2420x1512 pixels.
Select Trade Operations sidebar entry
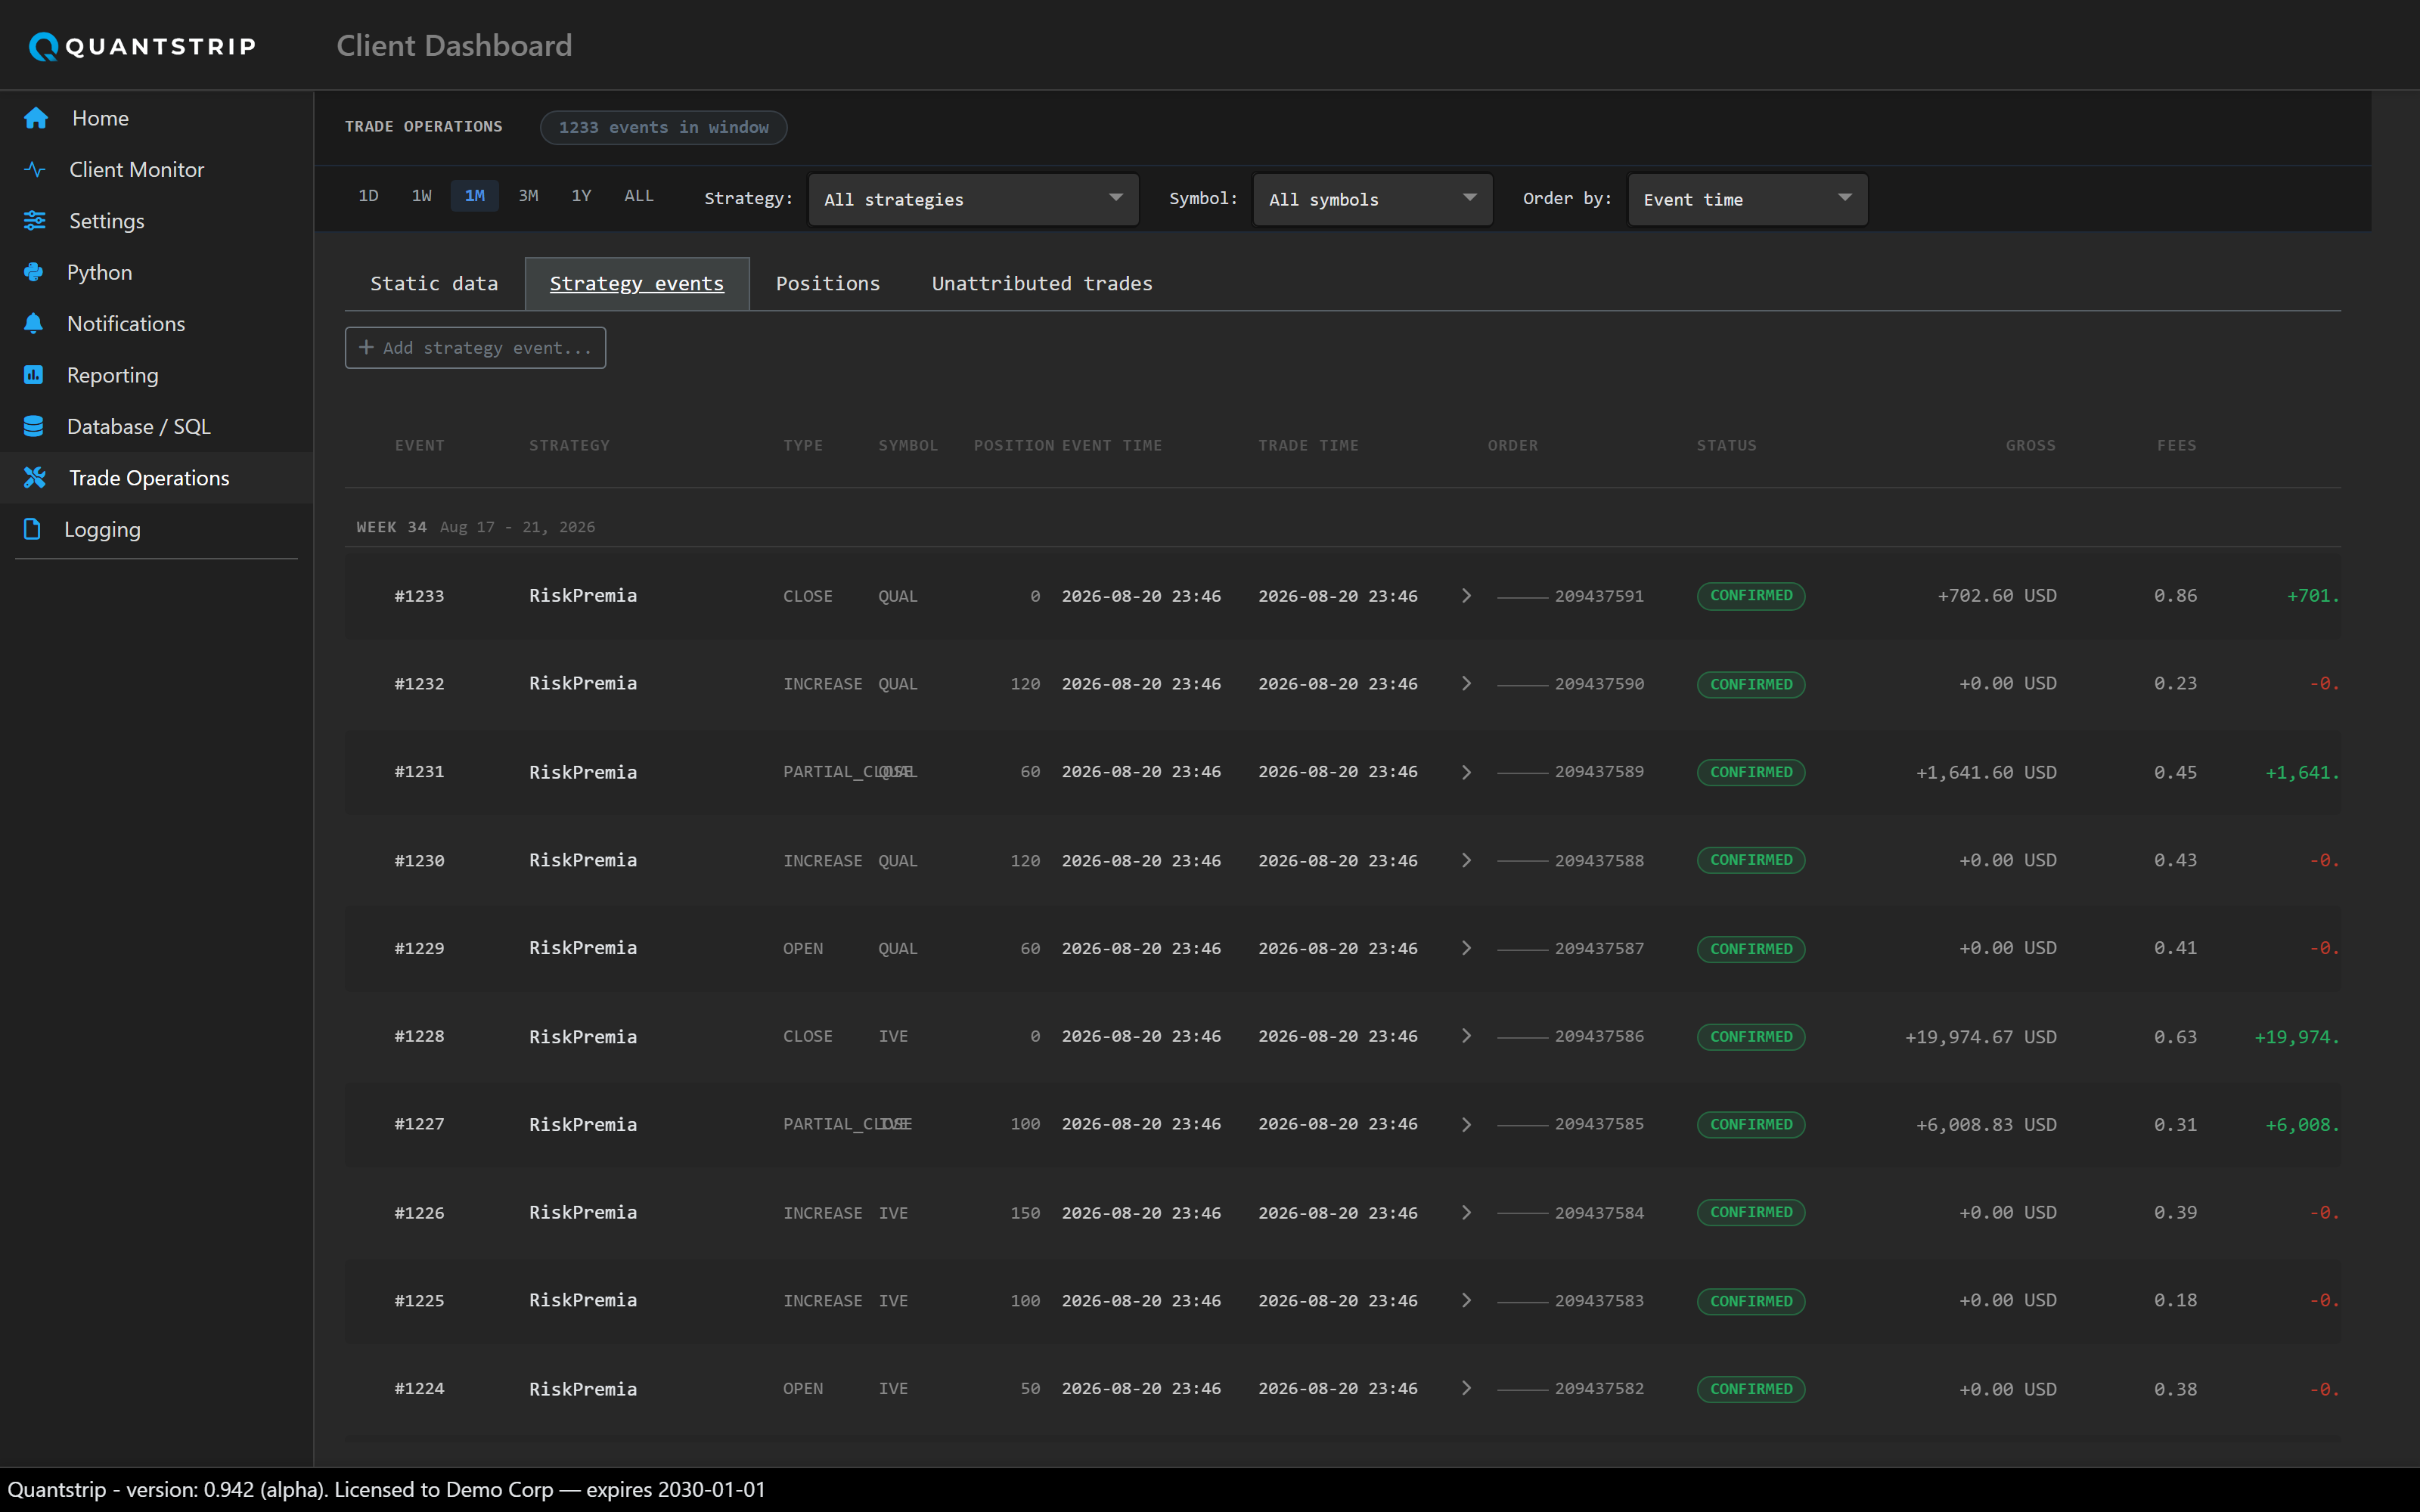point(156,478)
